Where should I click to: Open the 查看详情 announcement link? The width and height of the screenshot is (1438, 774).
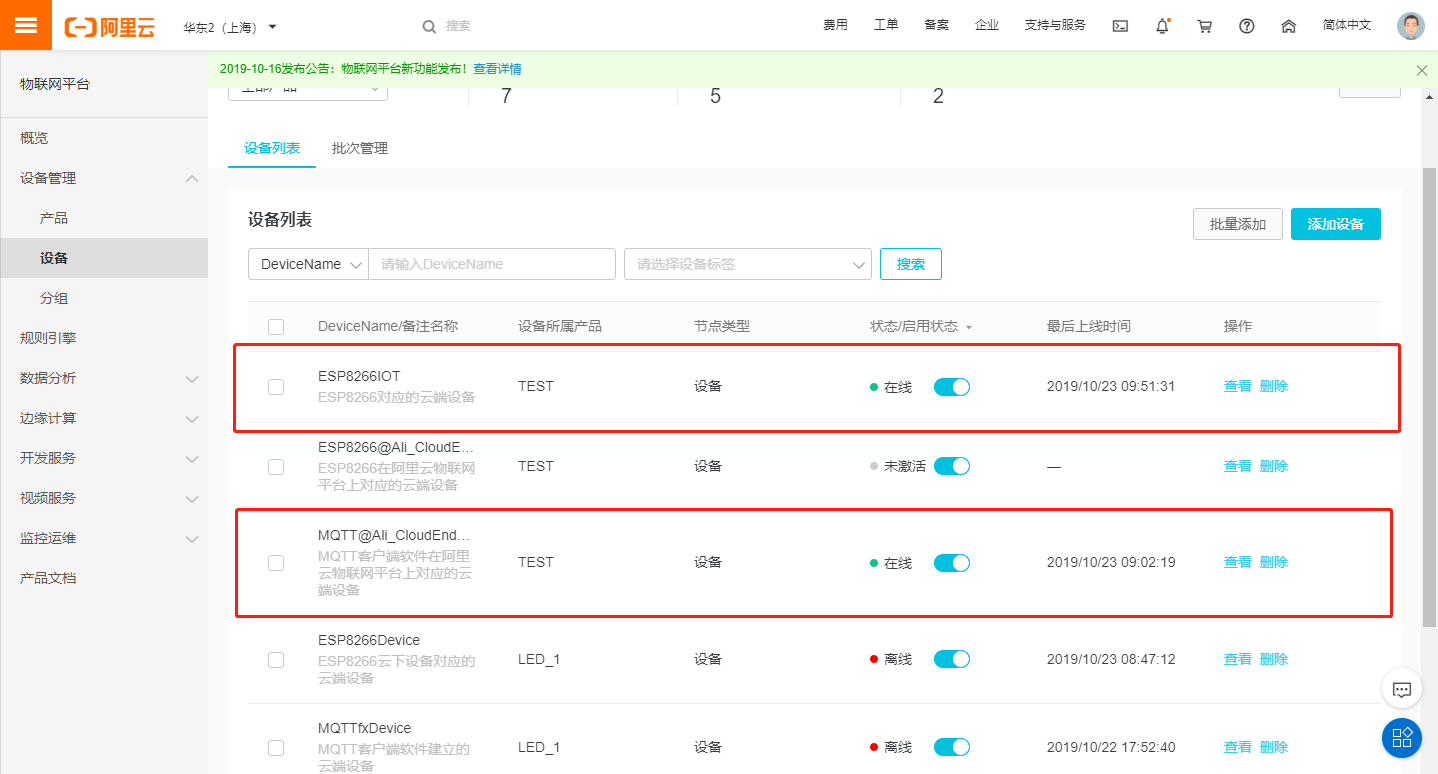497,69
